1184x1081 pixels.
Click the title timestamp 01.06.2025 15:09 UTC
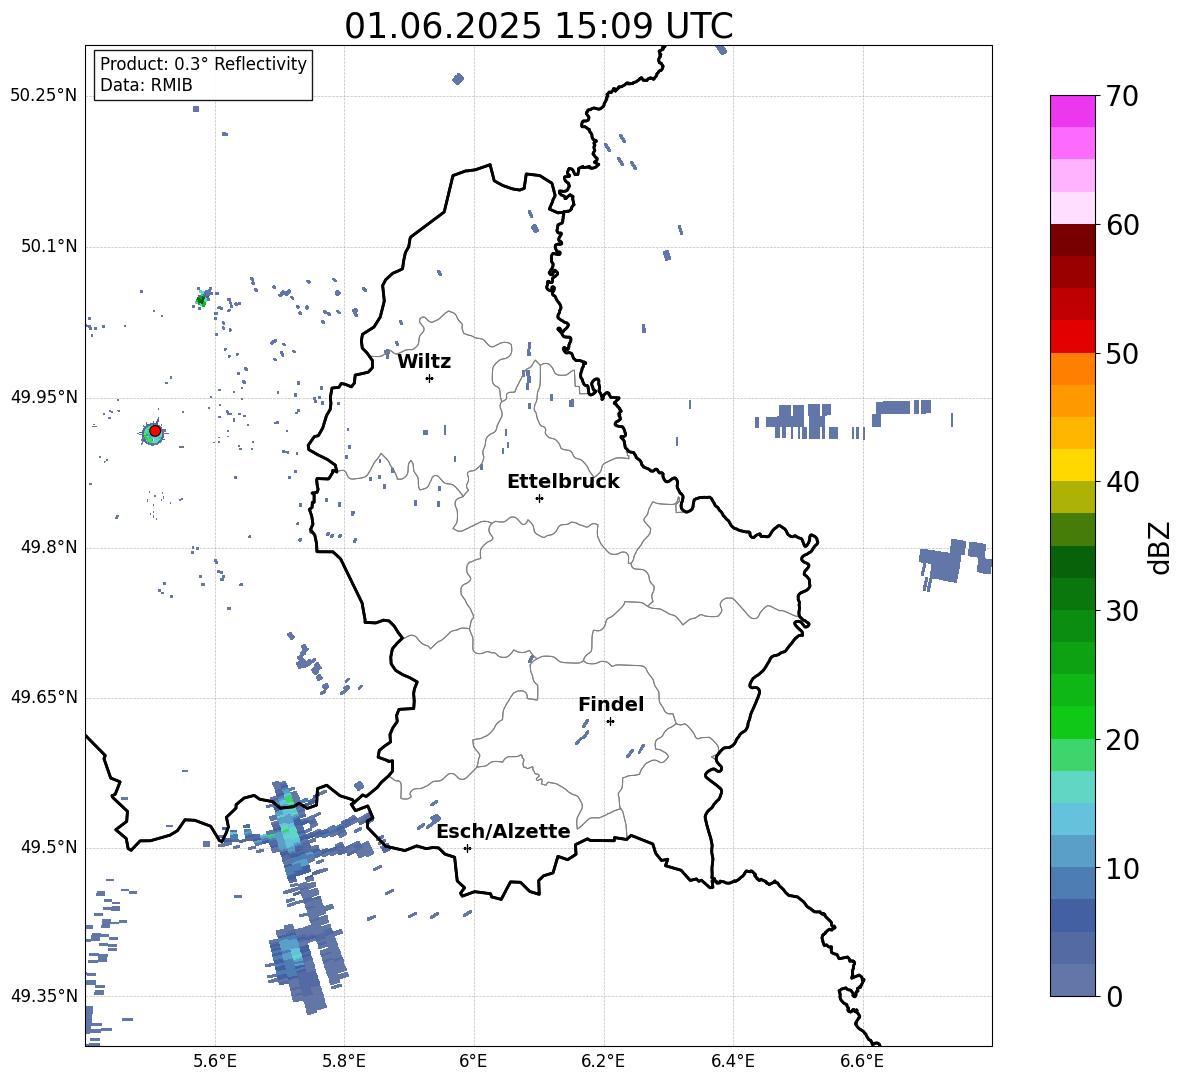538,26
